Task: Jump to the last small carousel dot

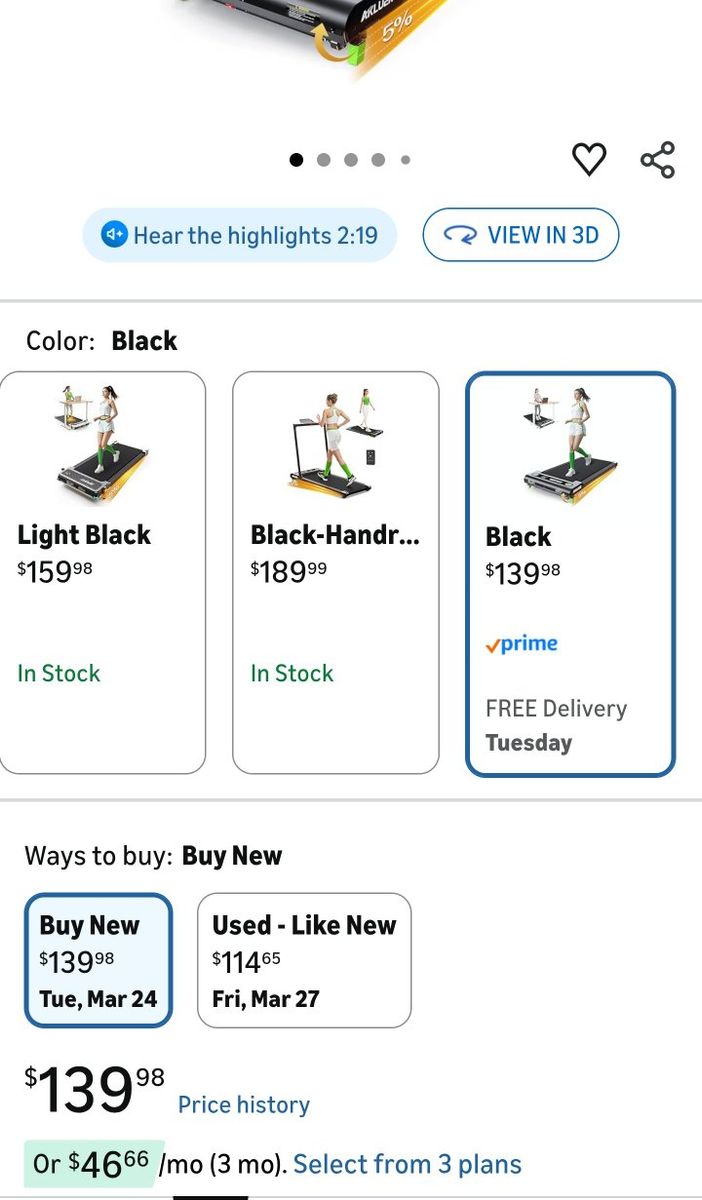Action: 405,160
